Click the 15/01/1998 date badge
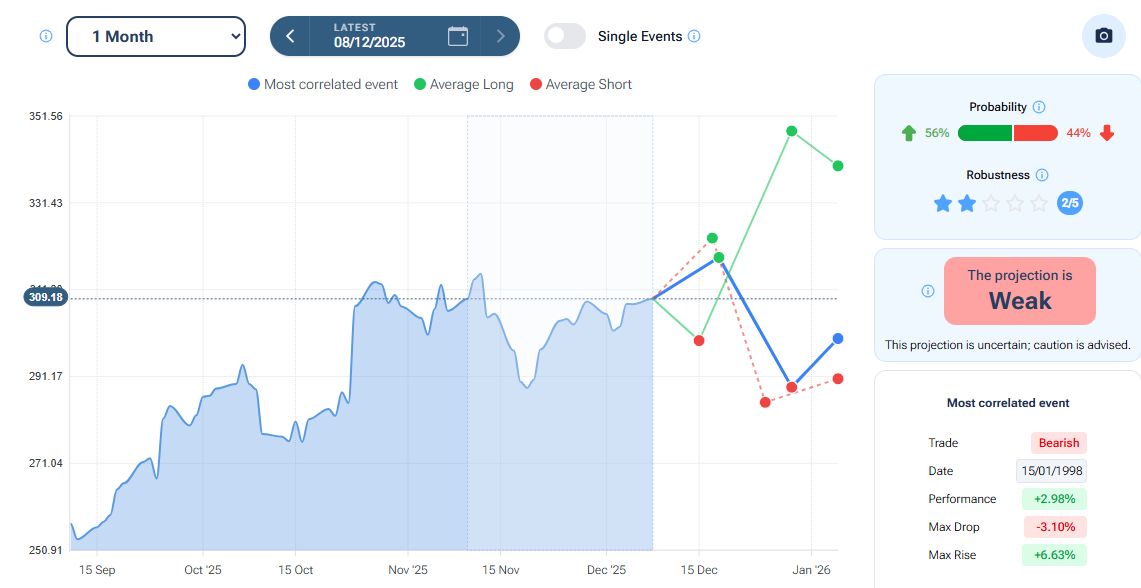This screenshot has height=588, width=1141. point(1051,471)
